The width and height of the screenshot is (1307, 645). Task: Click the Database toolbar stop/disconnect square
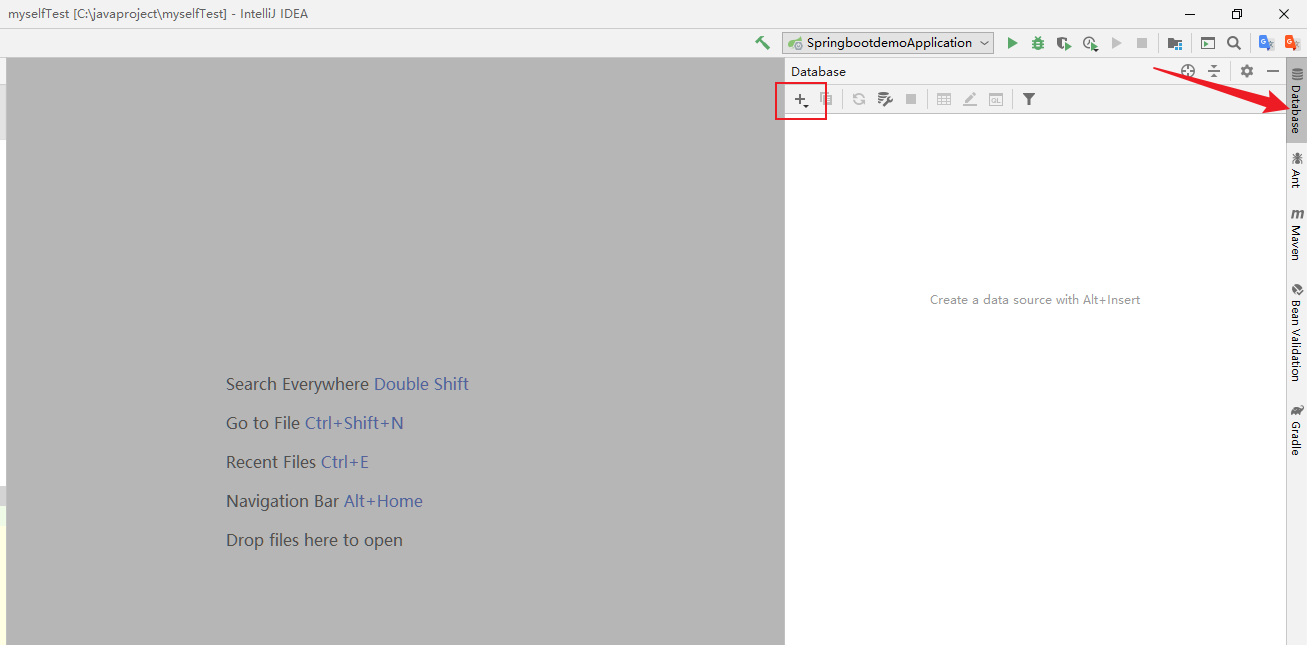911,99
